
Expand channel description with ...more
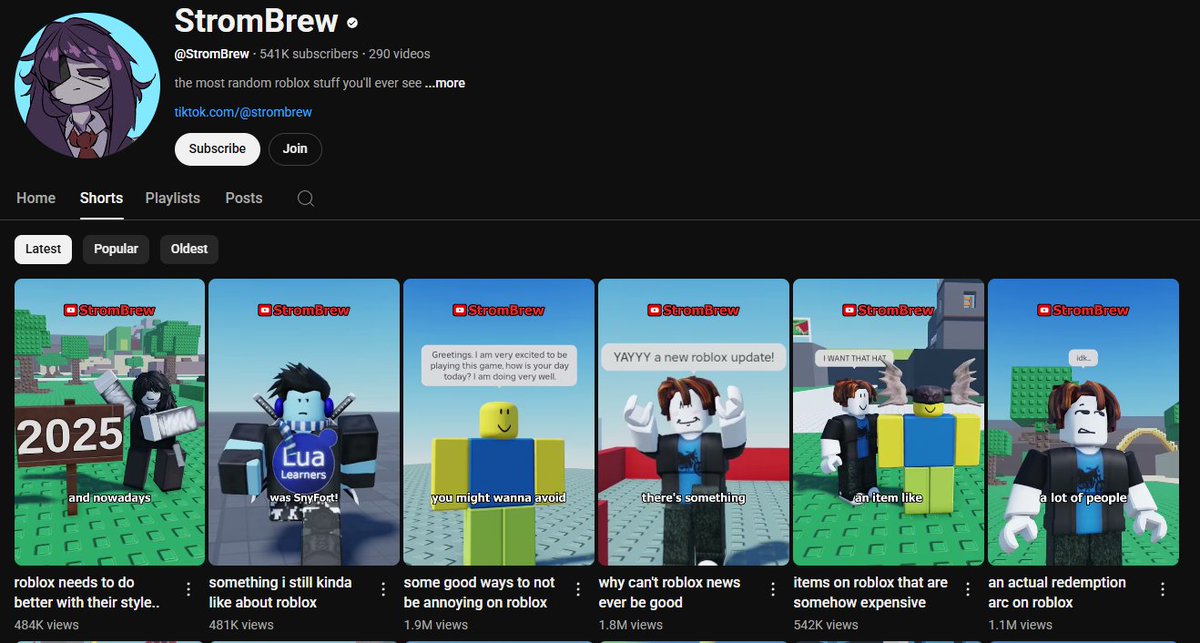pyautogui.click(x=445, y=83)
